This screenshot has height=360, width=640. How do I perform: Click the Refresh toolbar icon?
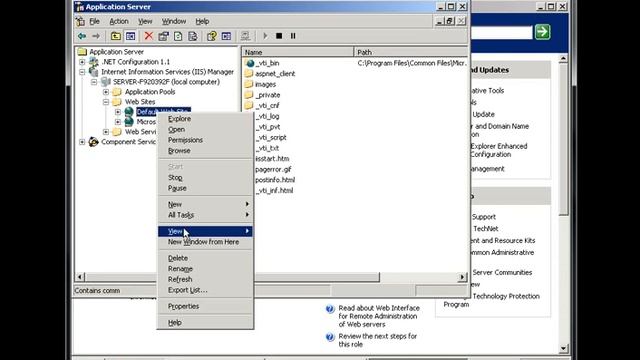178,36
